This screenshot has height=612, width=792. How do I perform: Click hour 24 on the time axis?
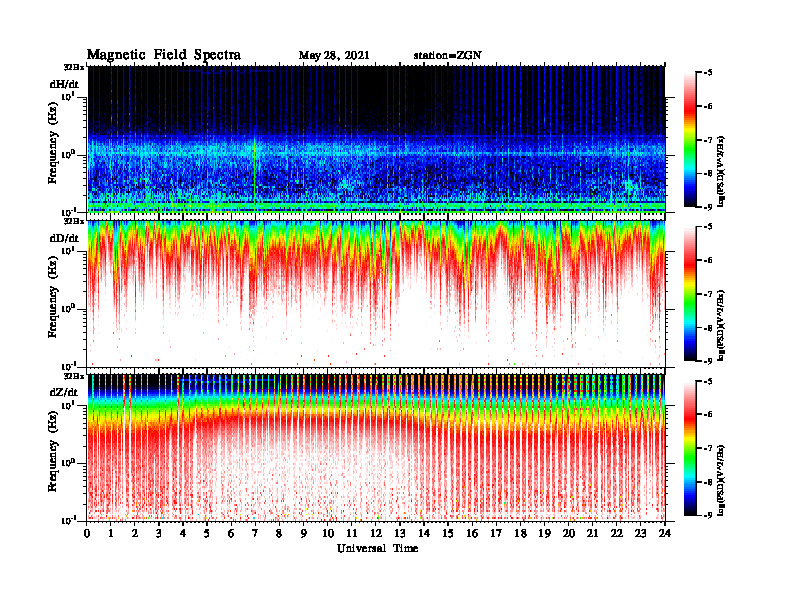point(665,534)
